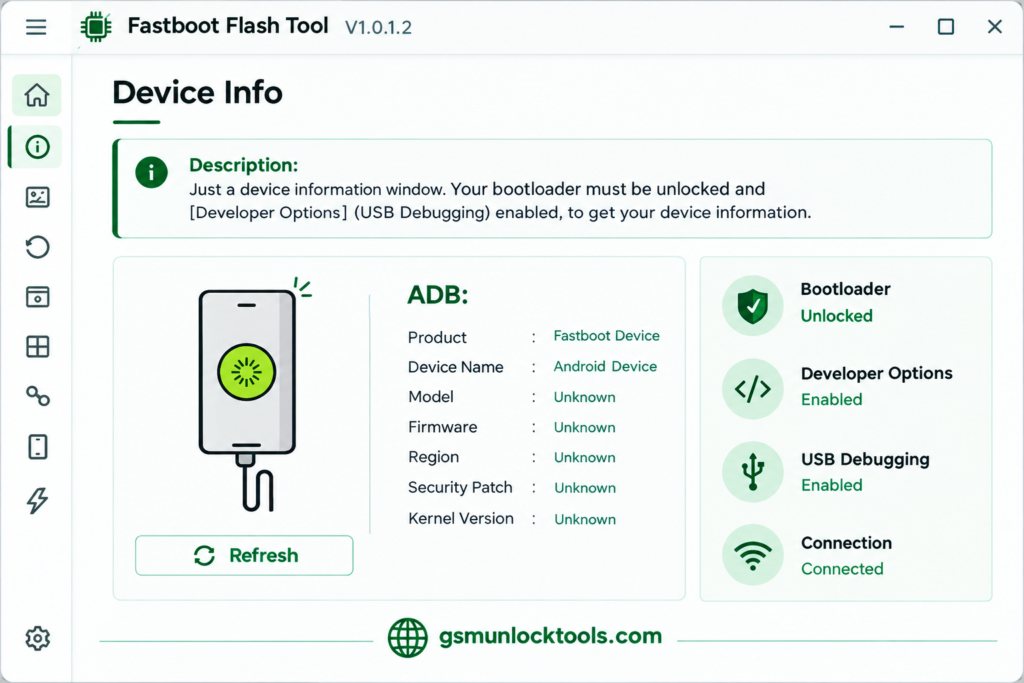
Task: Click the Description: label
Action: [244, 165]
